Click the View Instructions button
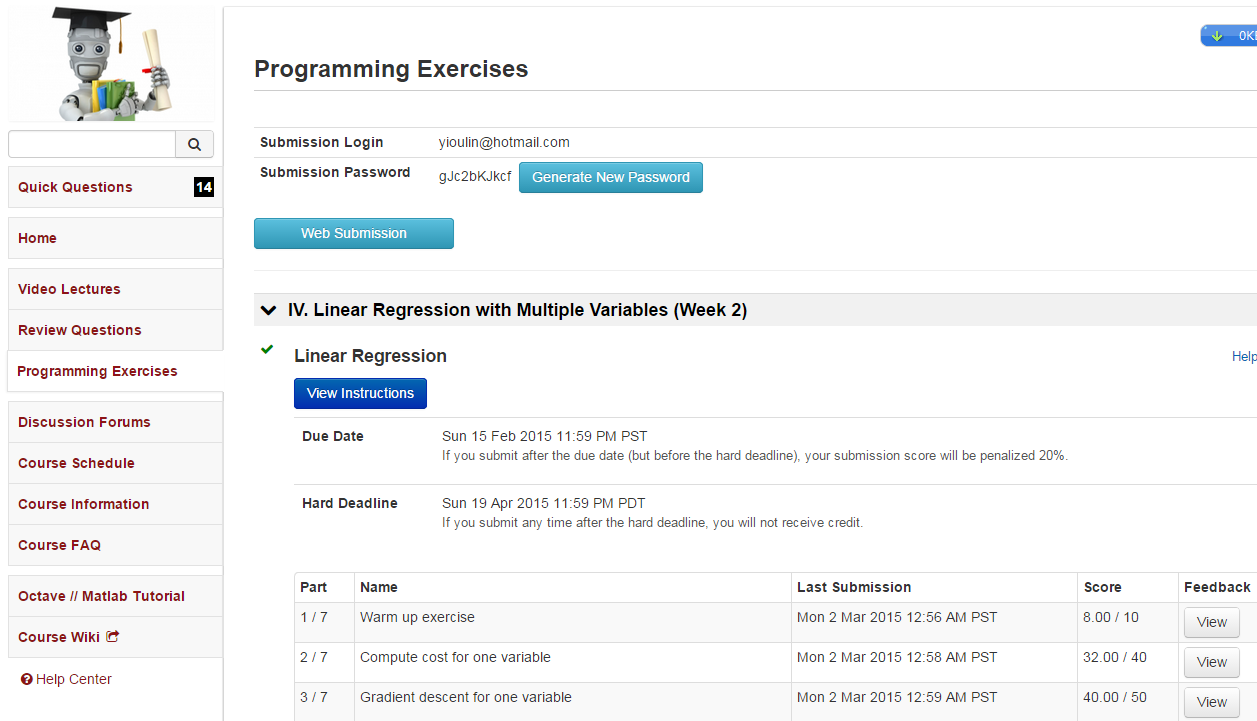The width and height of the screenshot is (1257, 721). 360,393
